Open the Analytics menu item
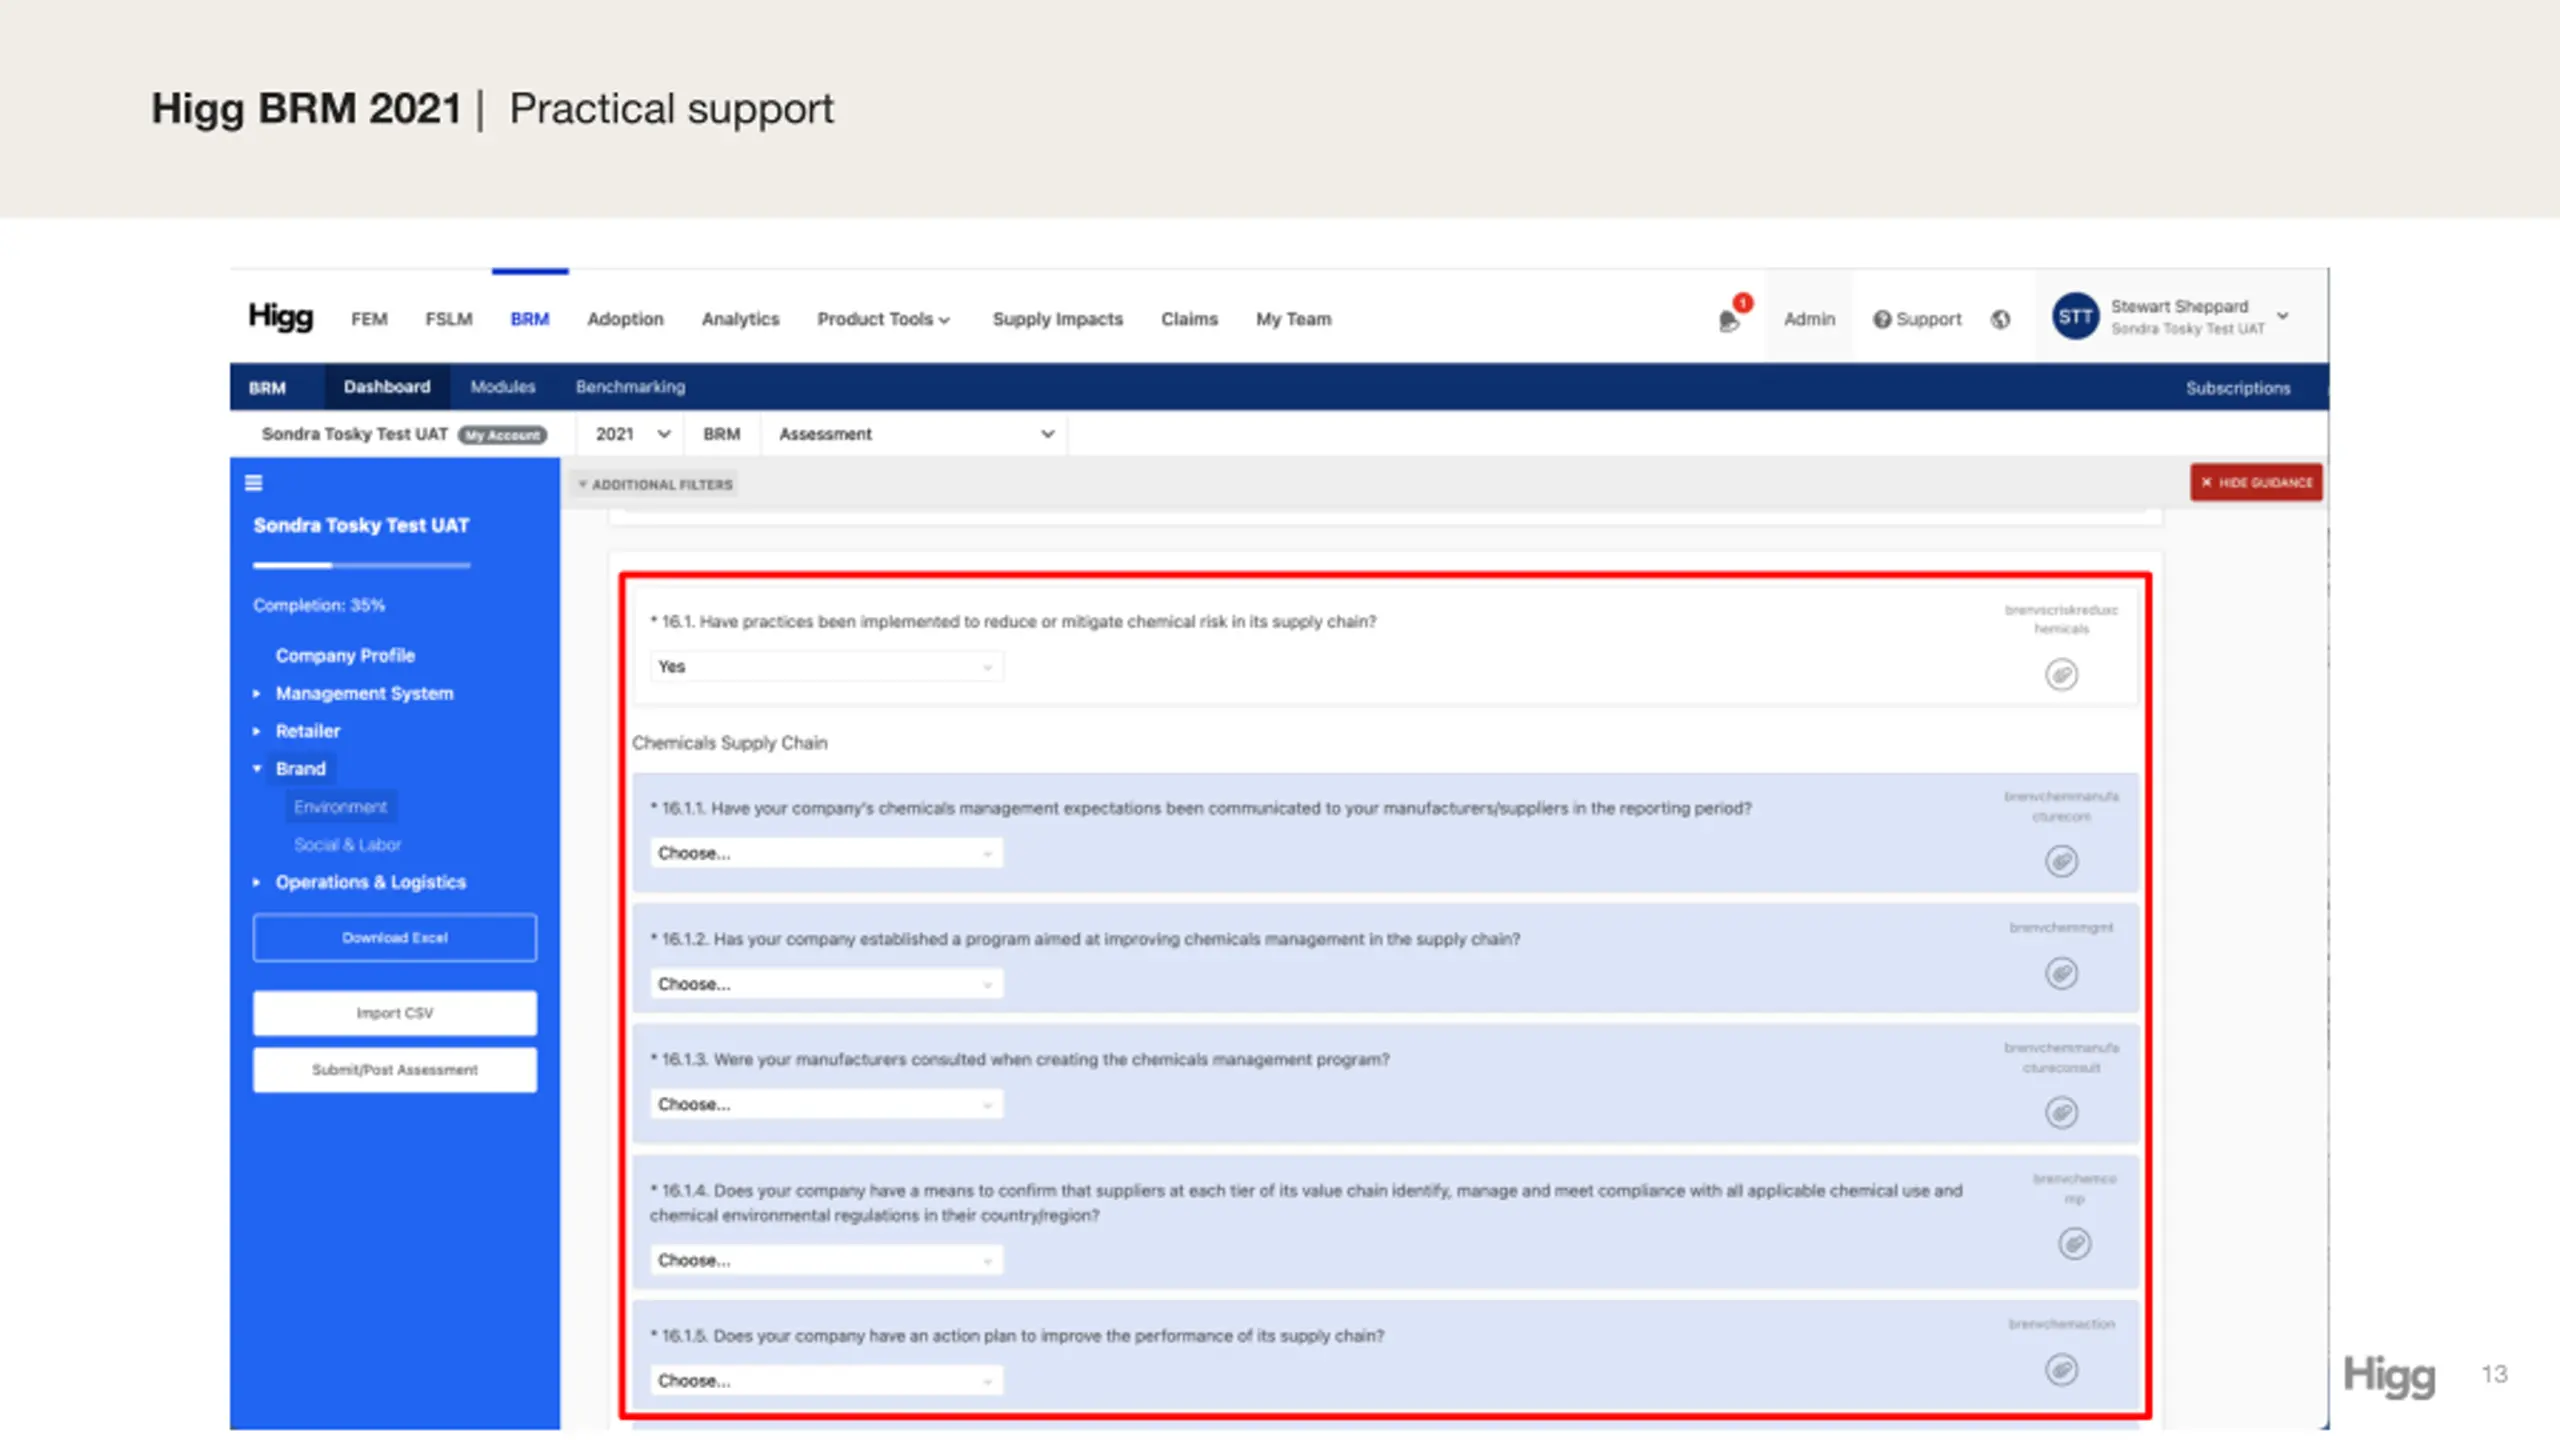Screen dimensions: 2560x1440 (740, 319)
